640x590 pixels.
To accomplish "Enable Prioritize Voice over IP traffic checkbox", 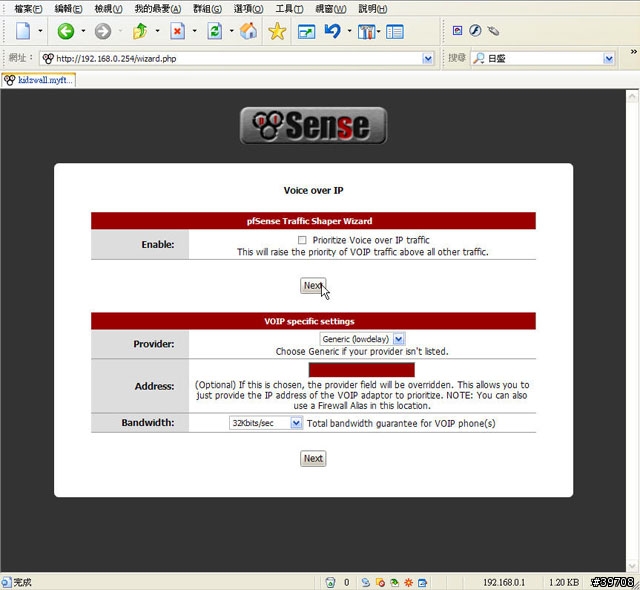I will (x=302, y=240).
